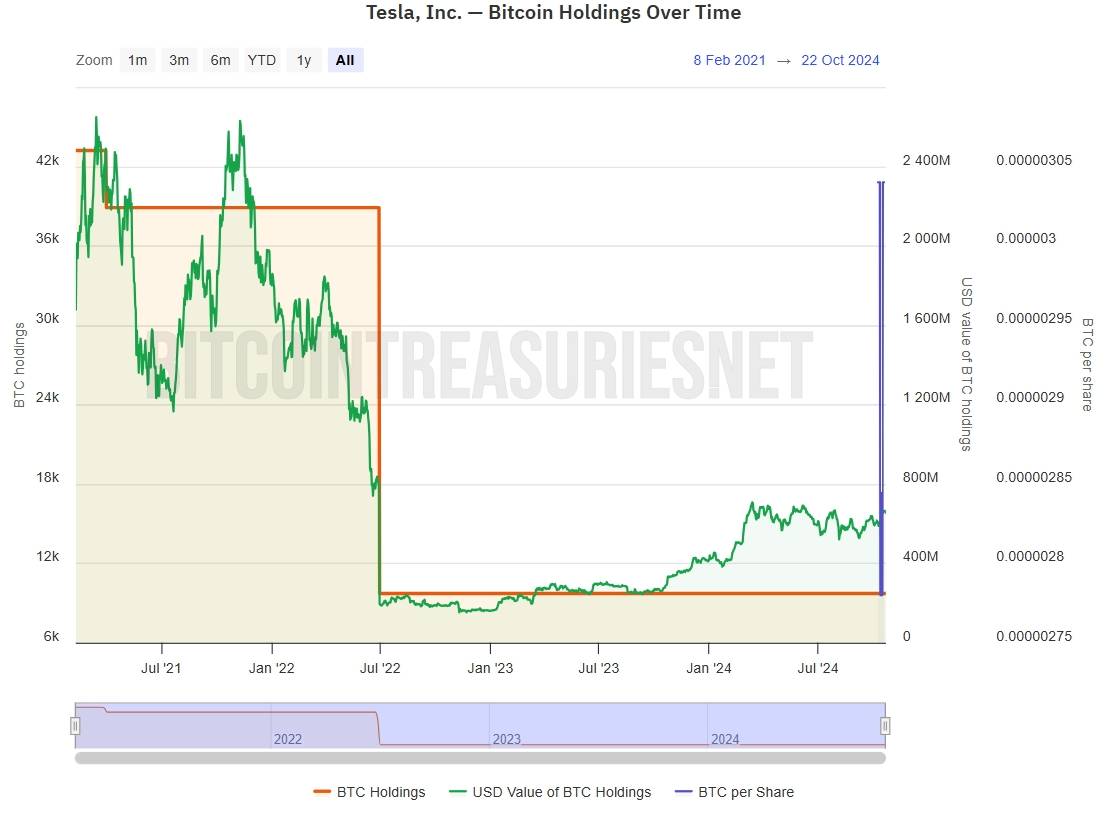Click the Jul '22 axis label
This screenshot has height=828, width=1108.
point(380,668)
